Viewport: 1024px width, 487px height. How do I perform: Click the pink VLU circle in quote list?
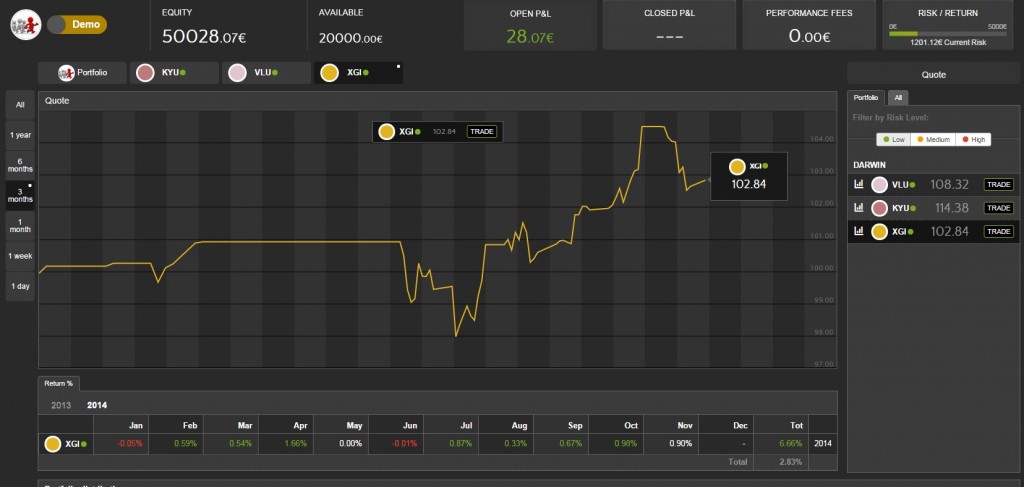coord(879,185)
